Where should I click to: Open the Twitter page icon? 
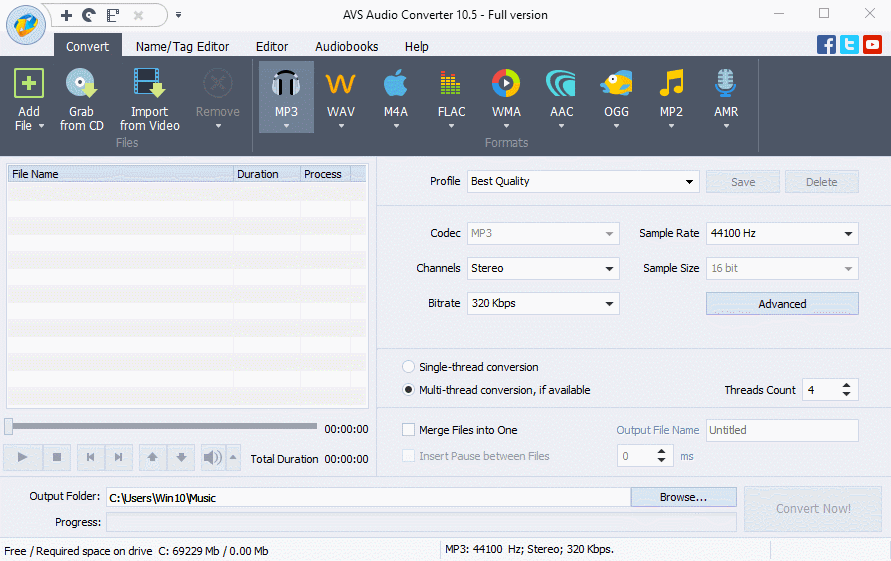[x=850, y=44]
